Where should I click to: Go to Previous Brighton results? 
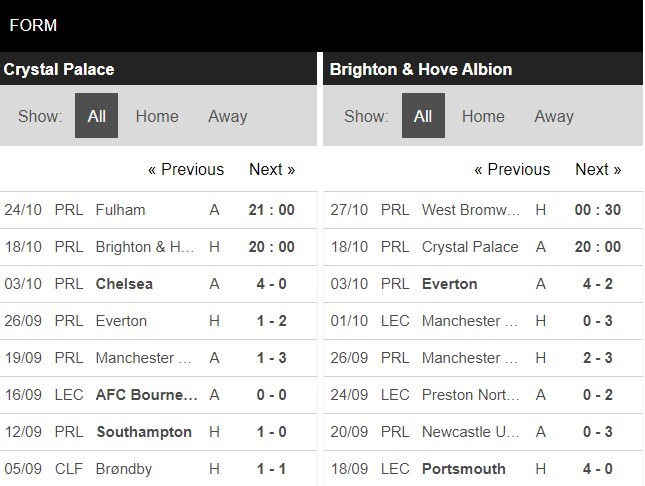click(x=512, y=170)
